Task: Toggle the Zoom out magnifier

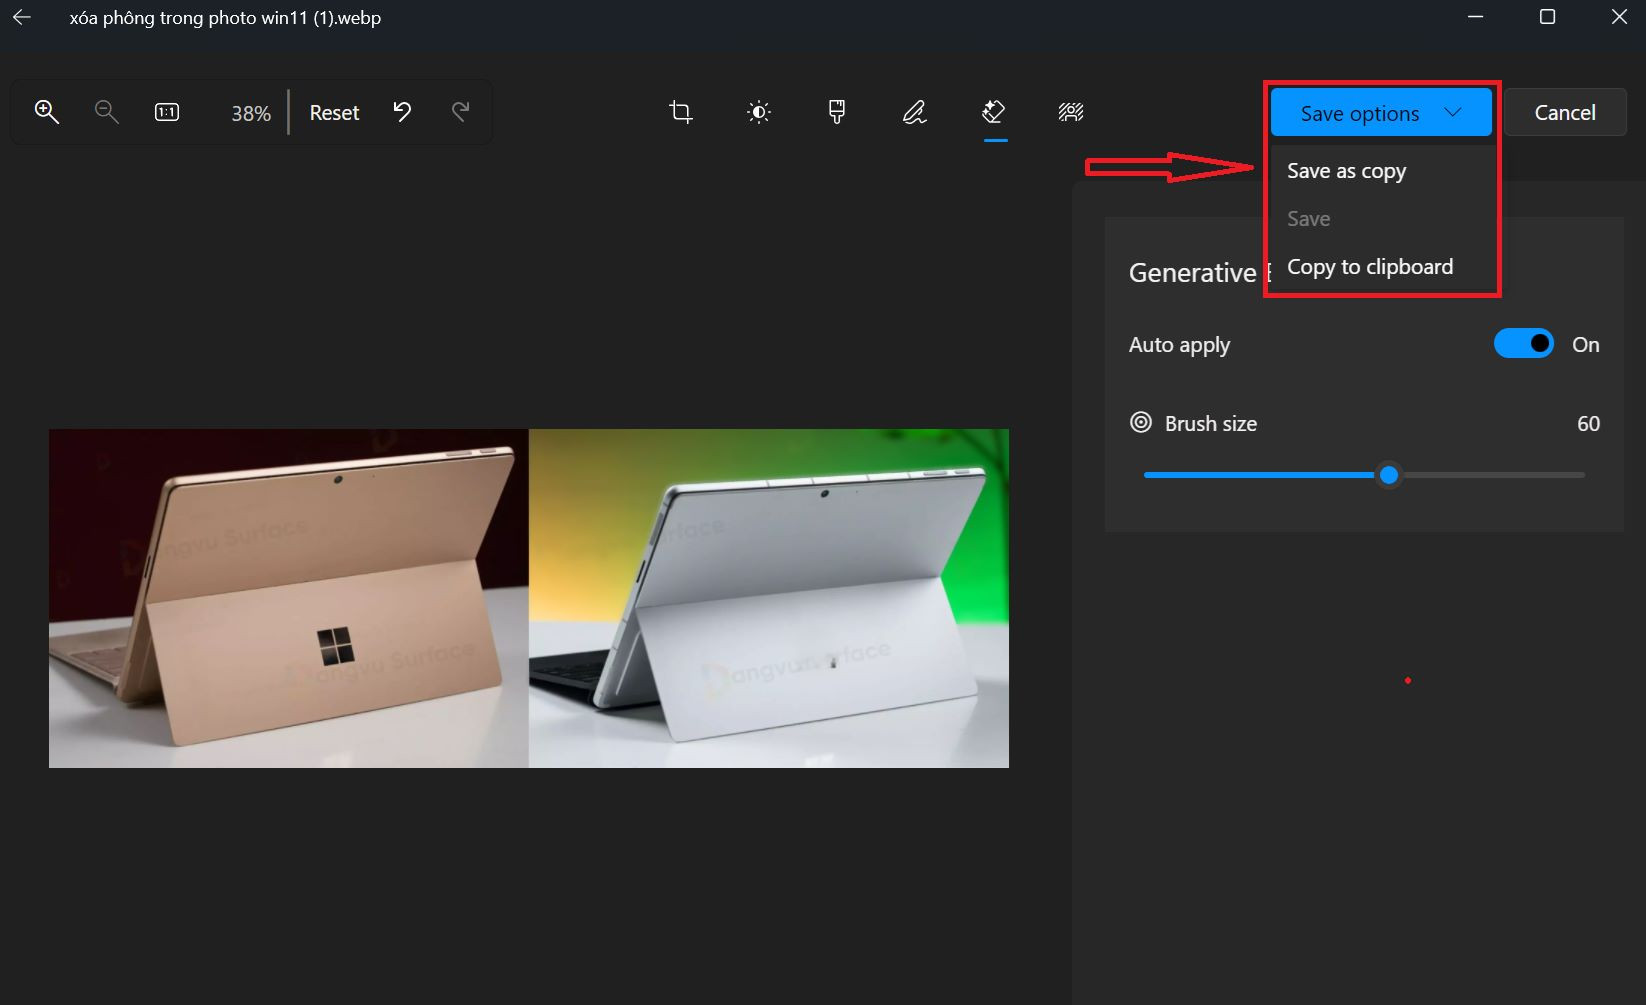Action: [105, 112]
